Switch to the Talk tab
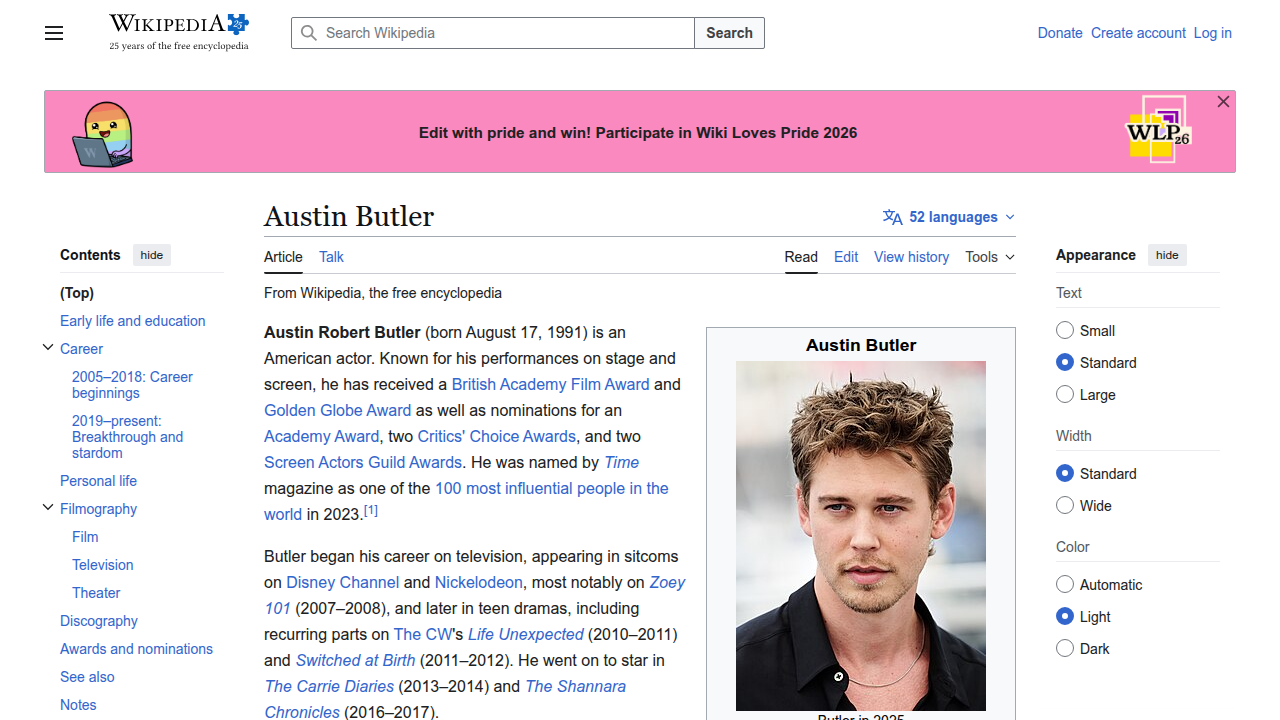The width and height of the screenshot is (1280, 720). 331,257
